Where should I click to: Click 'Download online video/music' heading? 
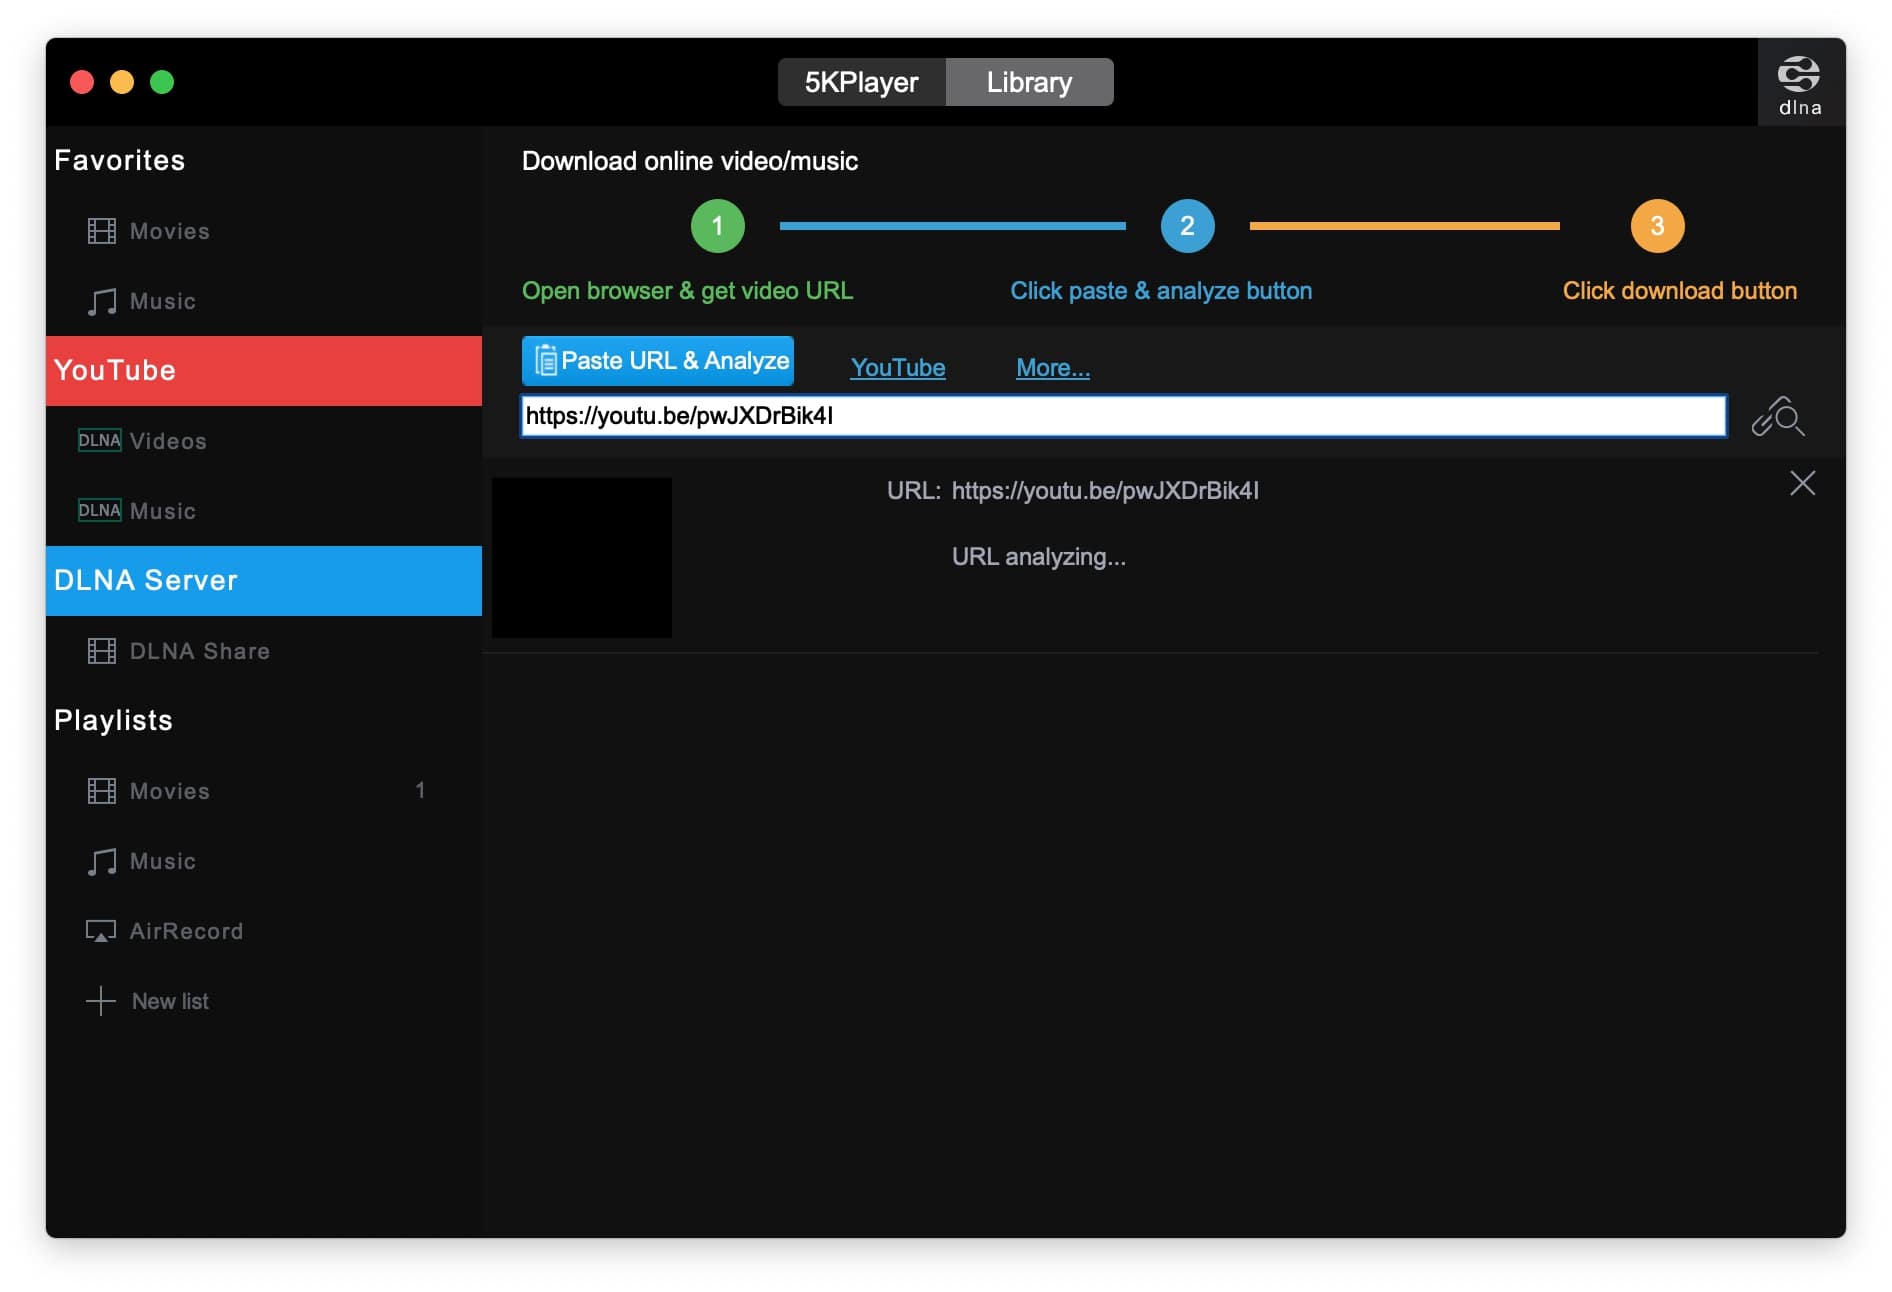(690, 161)
